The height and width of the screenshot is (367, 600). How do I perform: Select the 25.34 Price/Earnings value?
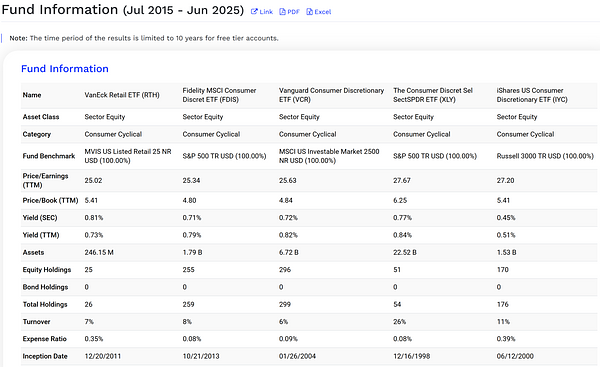click(191, 180)
